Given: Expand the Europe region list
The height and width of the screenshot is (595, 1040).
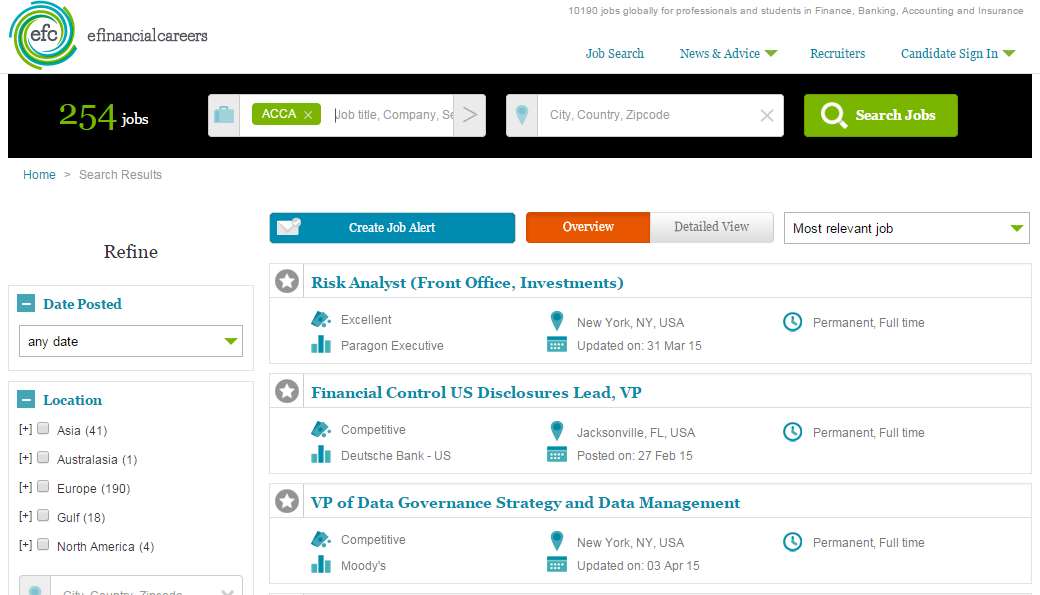Looking at the screenshot, I should 25,488.
